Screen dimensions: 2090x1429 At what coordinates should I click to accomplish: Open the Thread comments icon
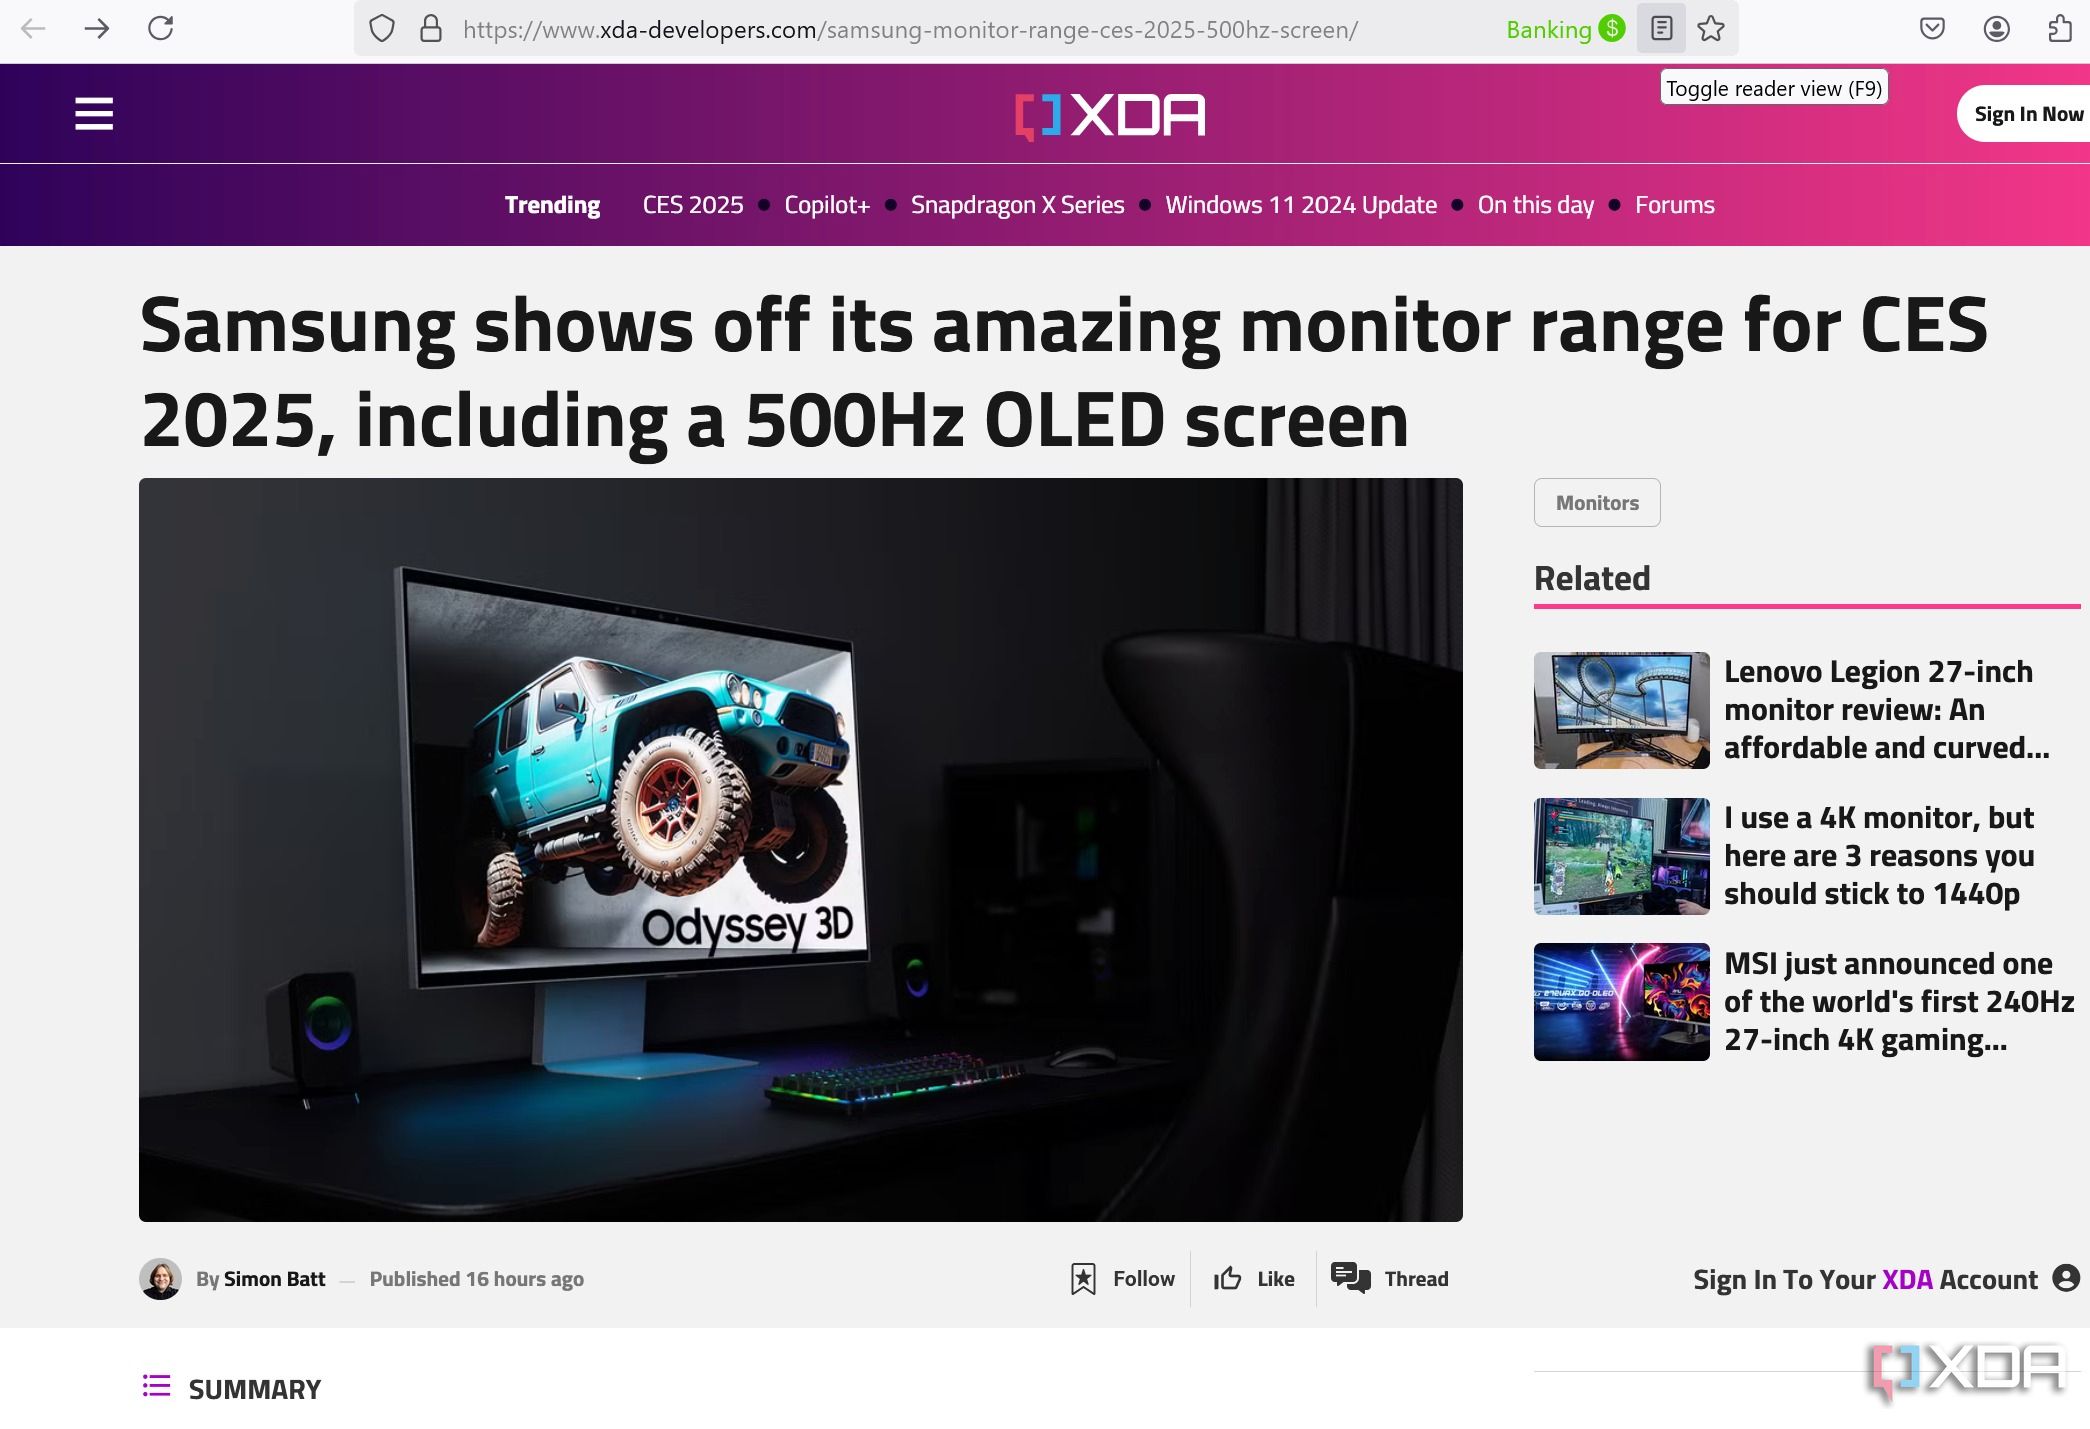pos(1351,1278)
